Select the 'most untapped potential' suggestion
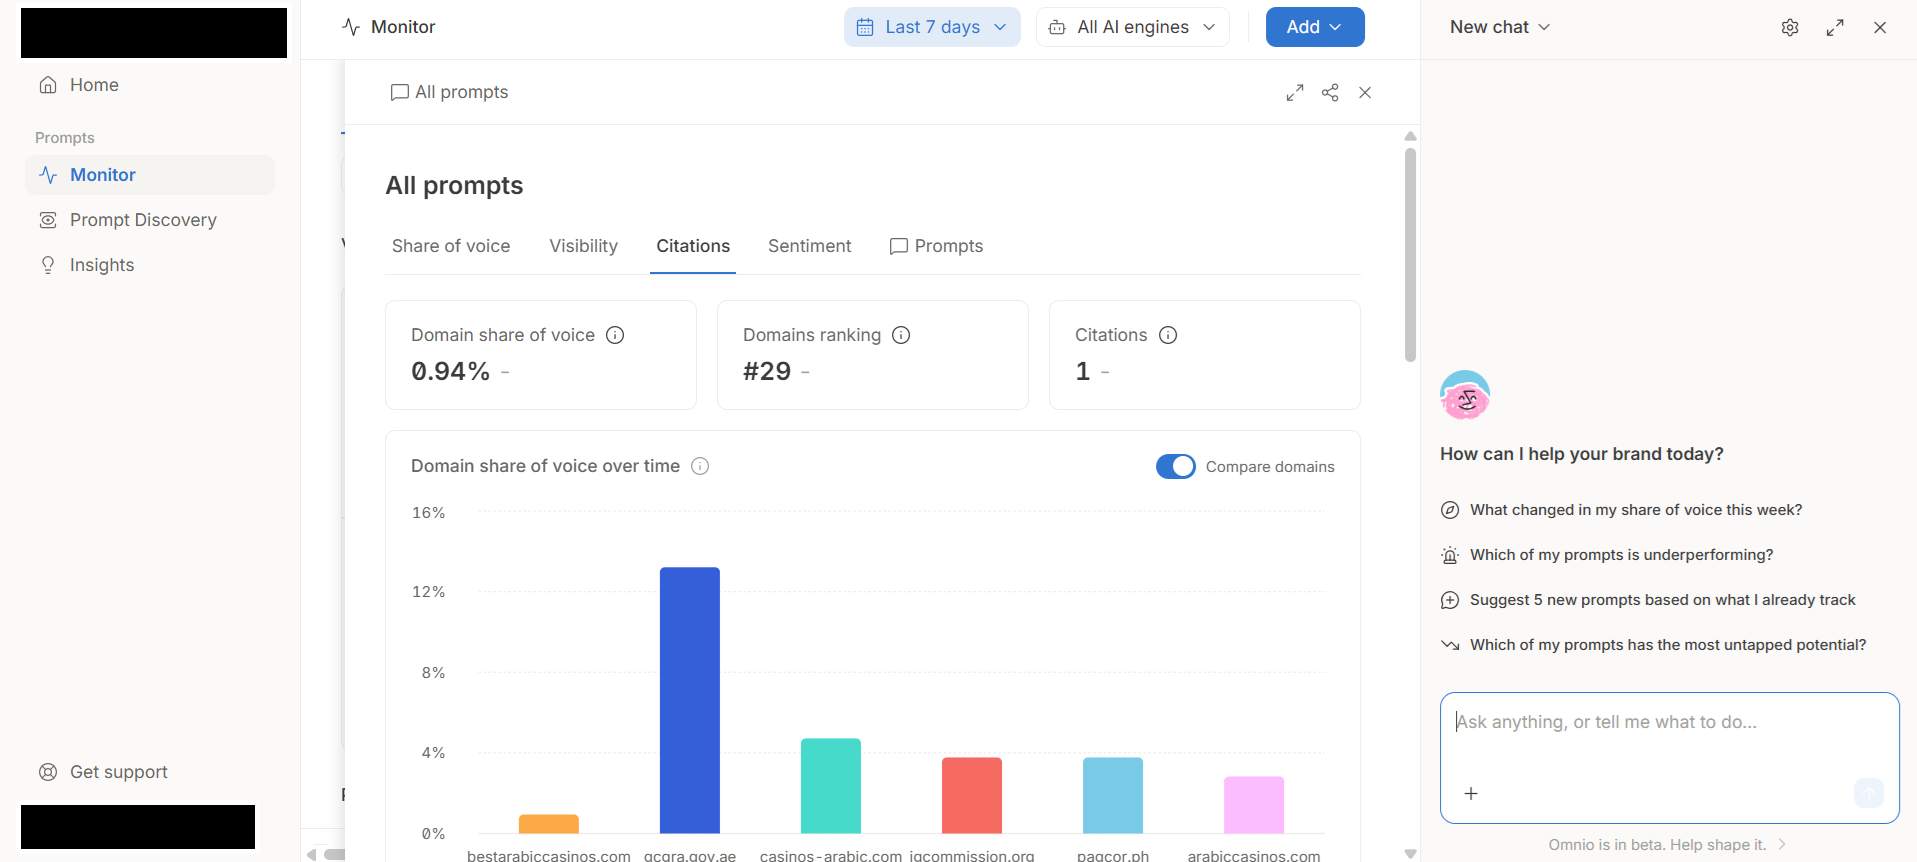The width and height of the screenshot is (1917, 862). 1653,645
